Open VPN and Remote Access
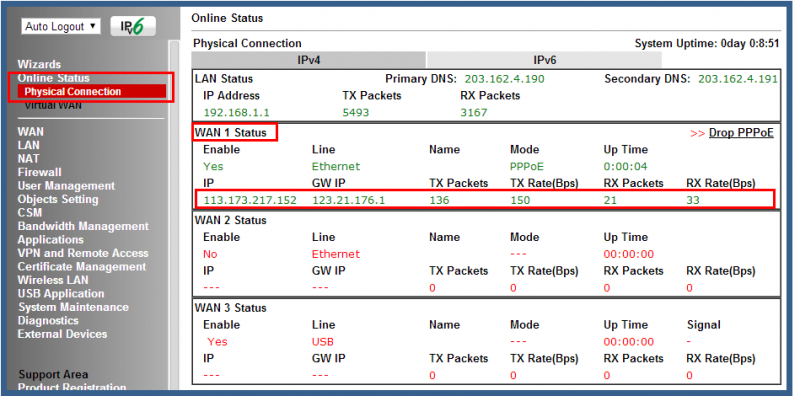This screenshot has height=396, width=800. [83, 253]
